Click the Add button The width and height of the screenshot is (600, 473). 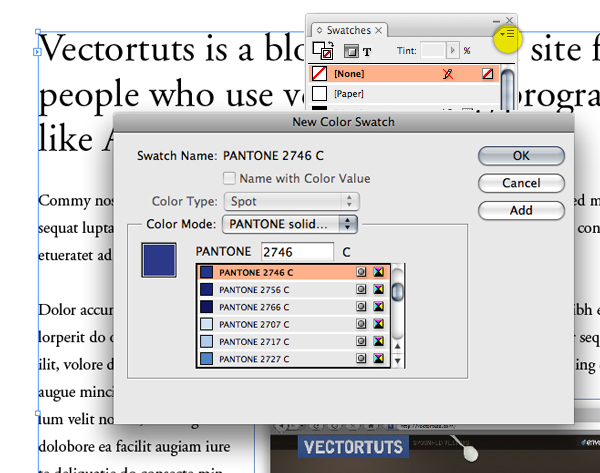[x=521, y=210]
